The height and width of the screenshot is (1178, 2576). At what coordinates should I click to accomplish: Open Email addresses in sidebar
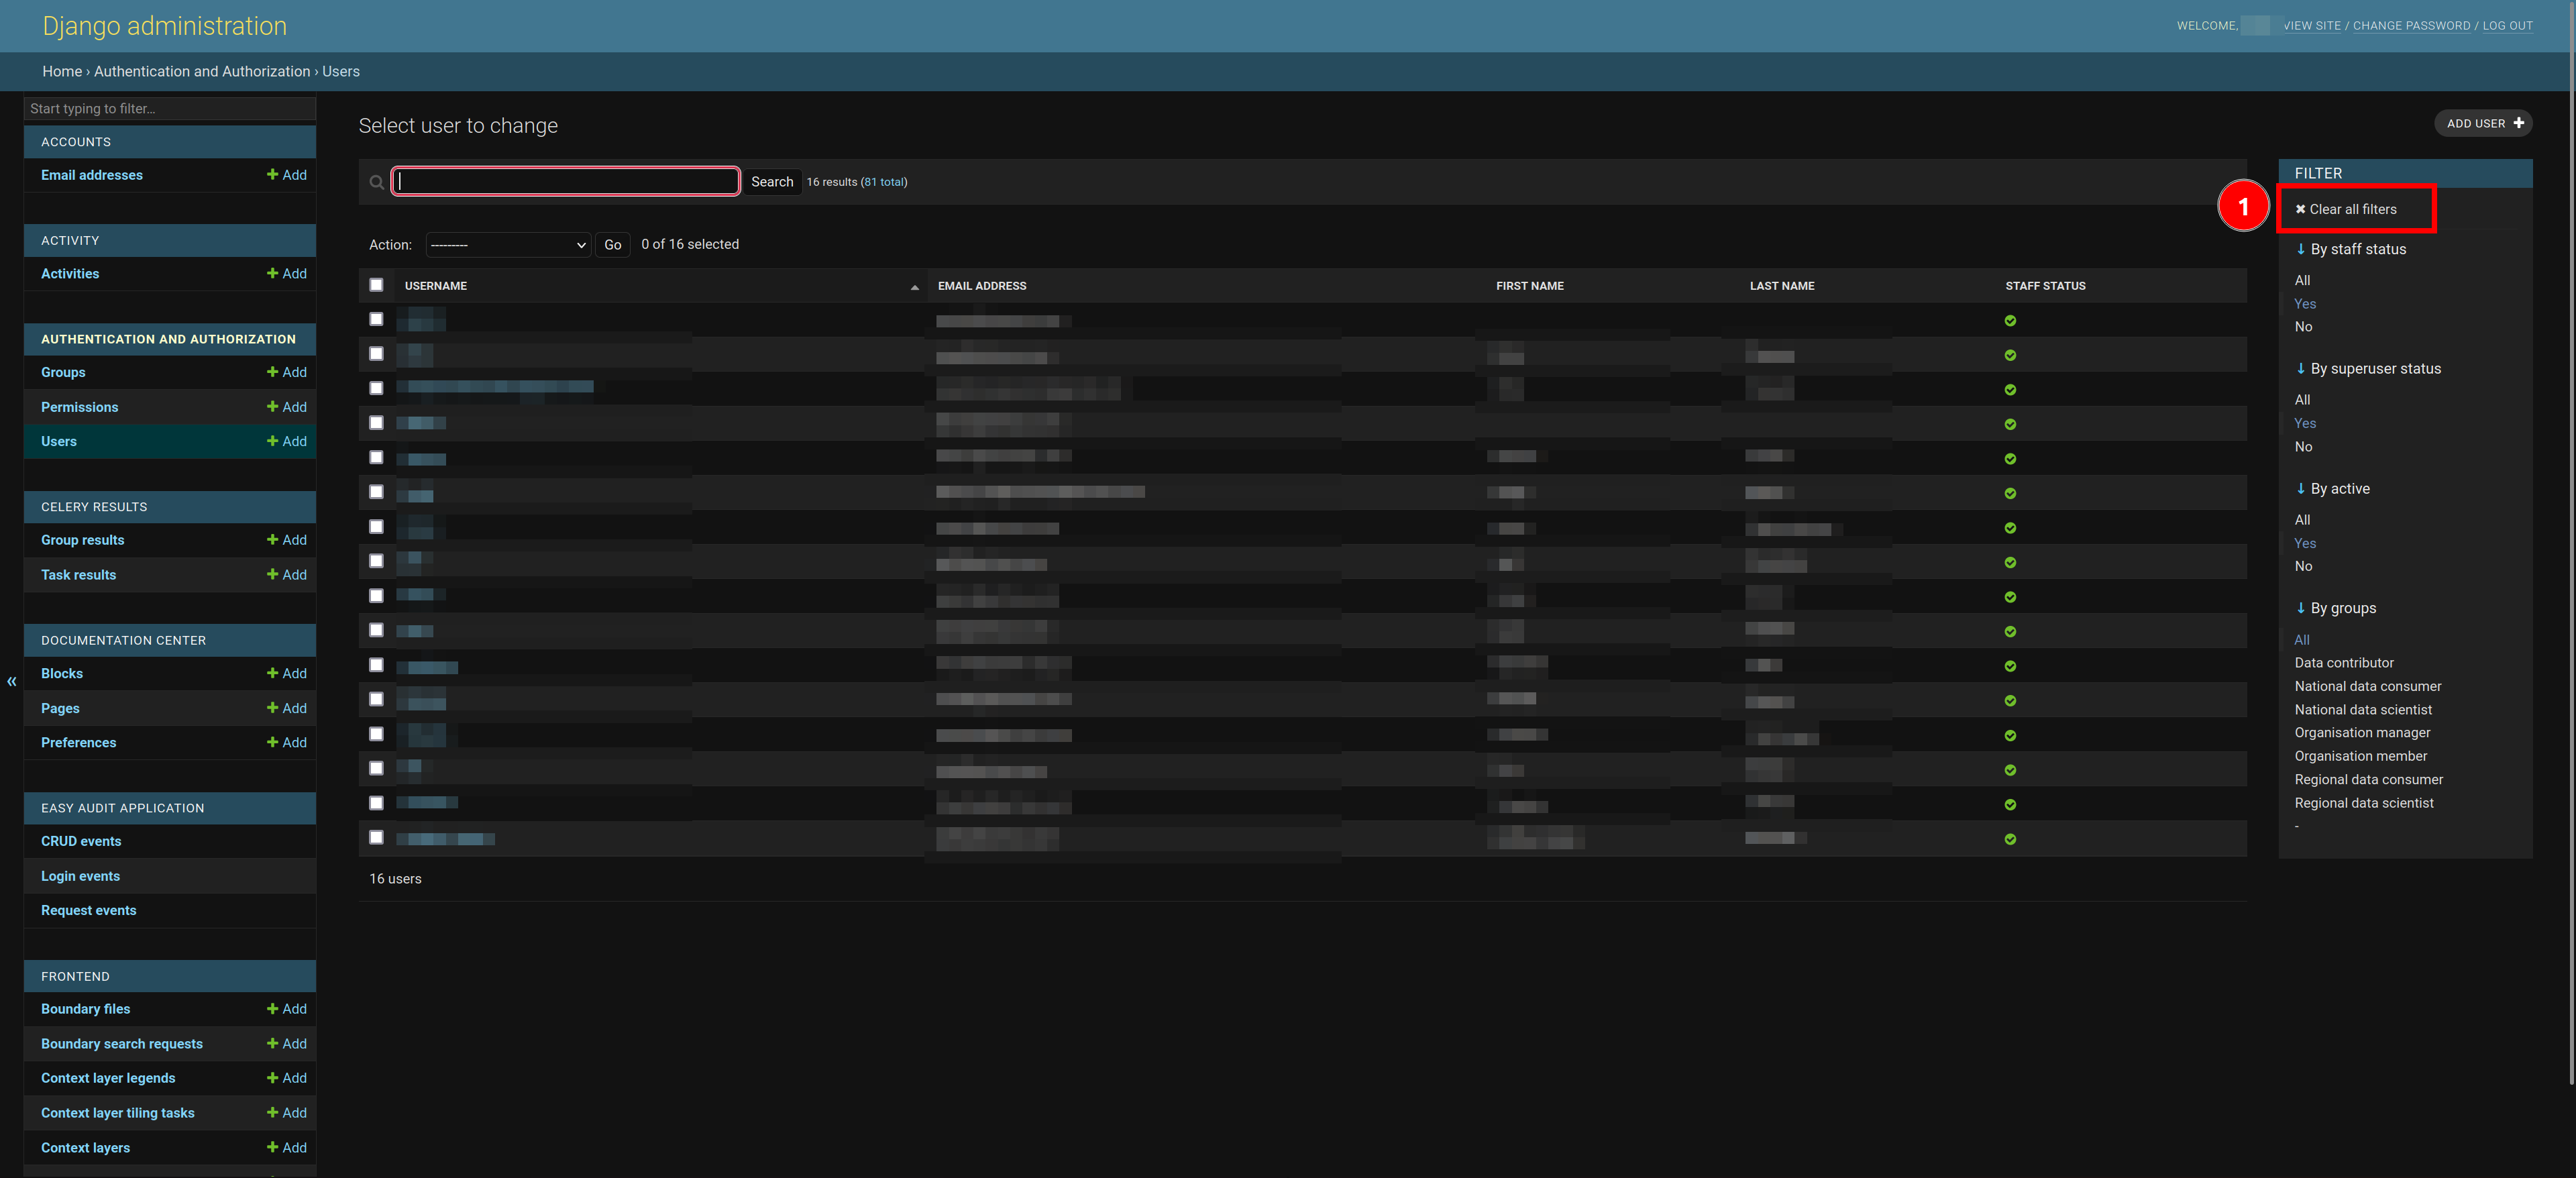click(x=92, y=175)
